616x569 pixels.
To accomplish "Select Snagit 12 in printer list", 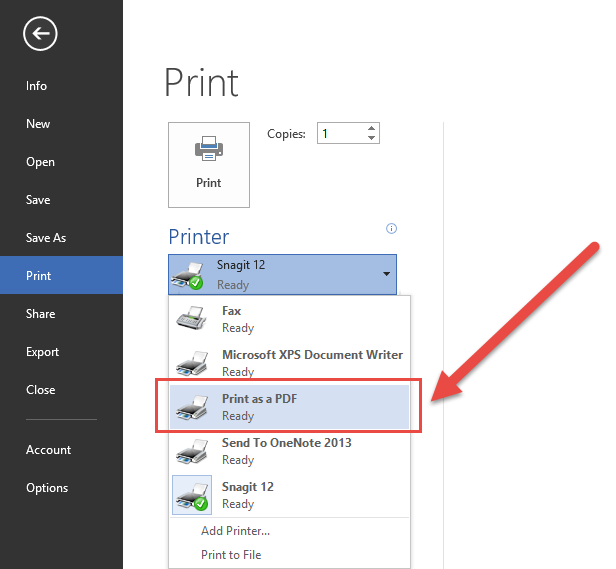I will (290, 495).
